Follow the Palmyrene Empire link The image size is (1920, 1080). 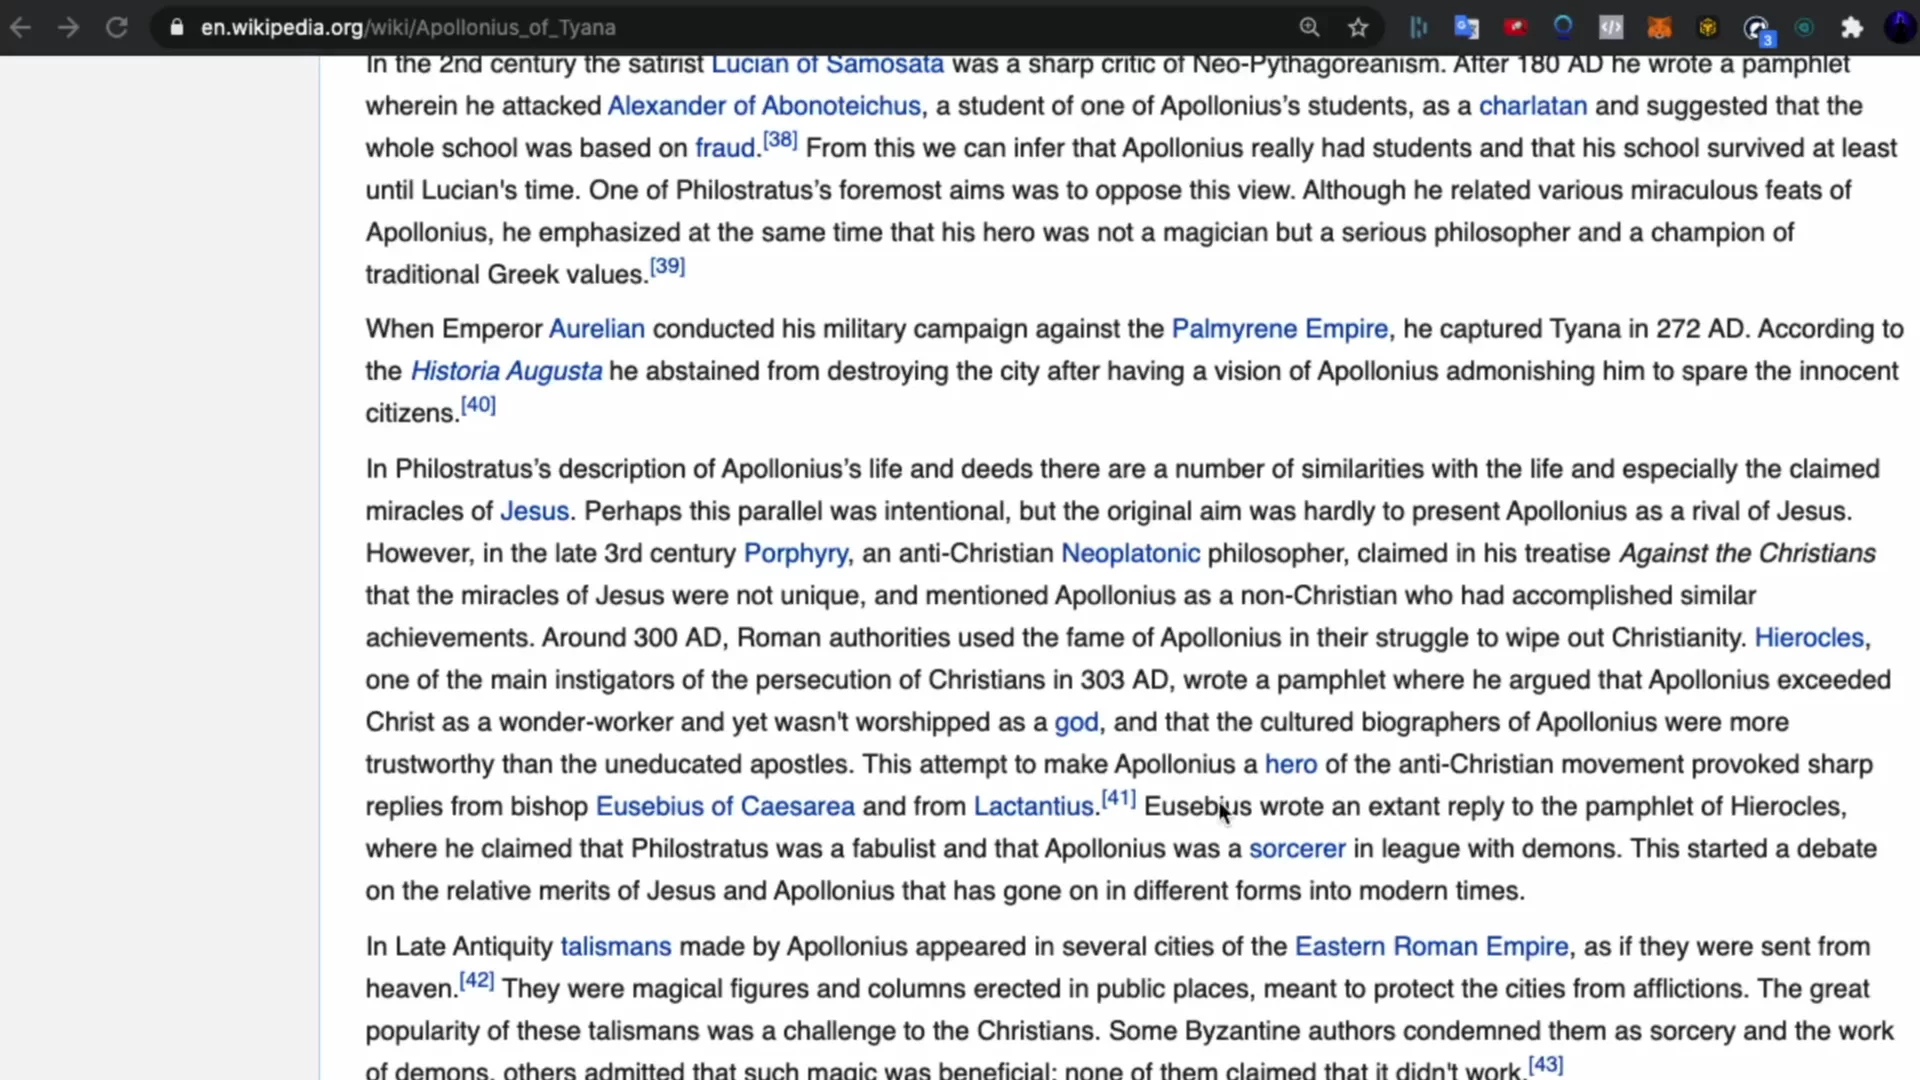(1279, 329)
